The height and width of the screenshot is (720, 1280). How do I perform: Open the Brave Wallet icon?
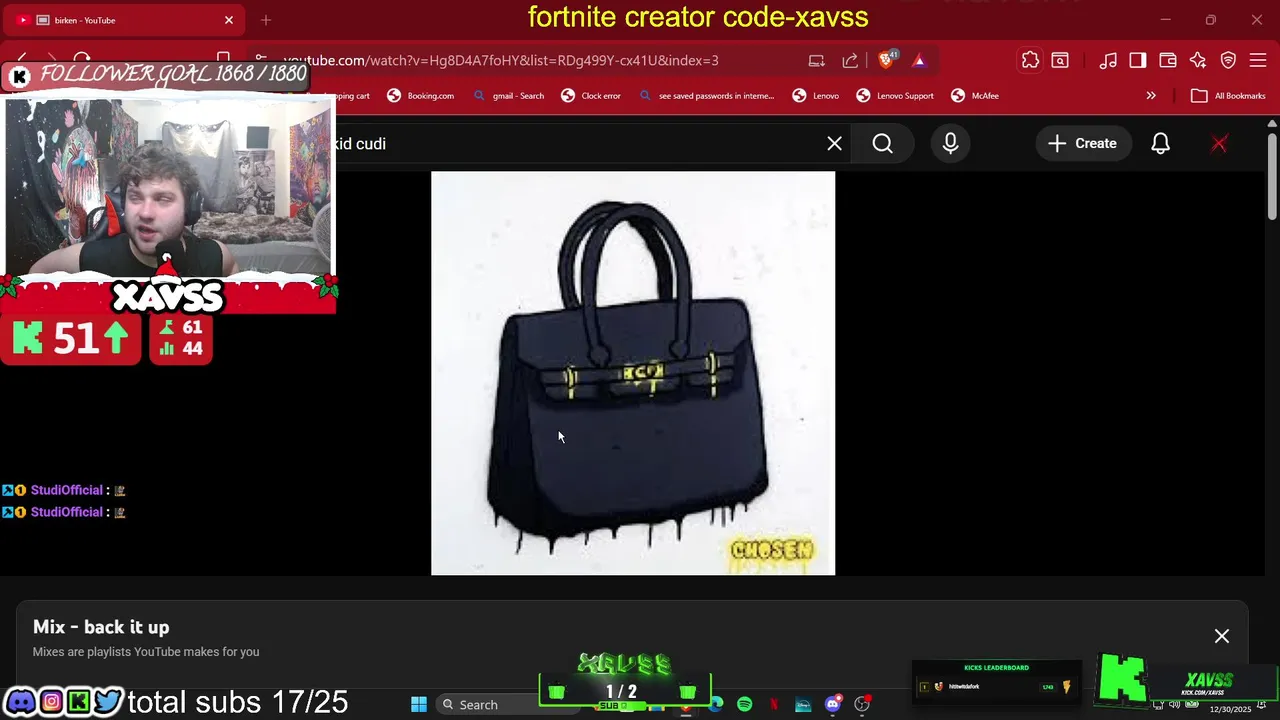coord(1167,60)
